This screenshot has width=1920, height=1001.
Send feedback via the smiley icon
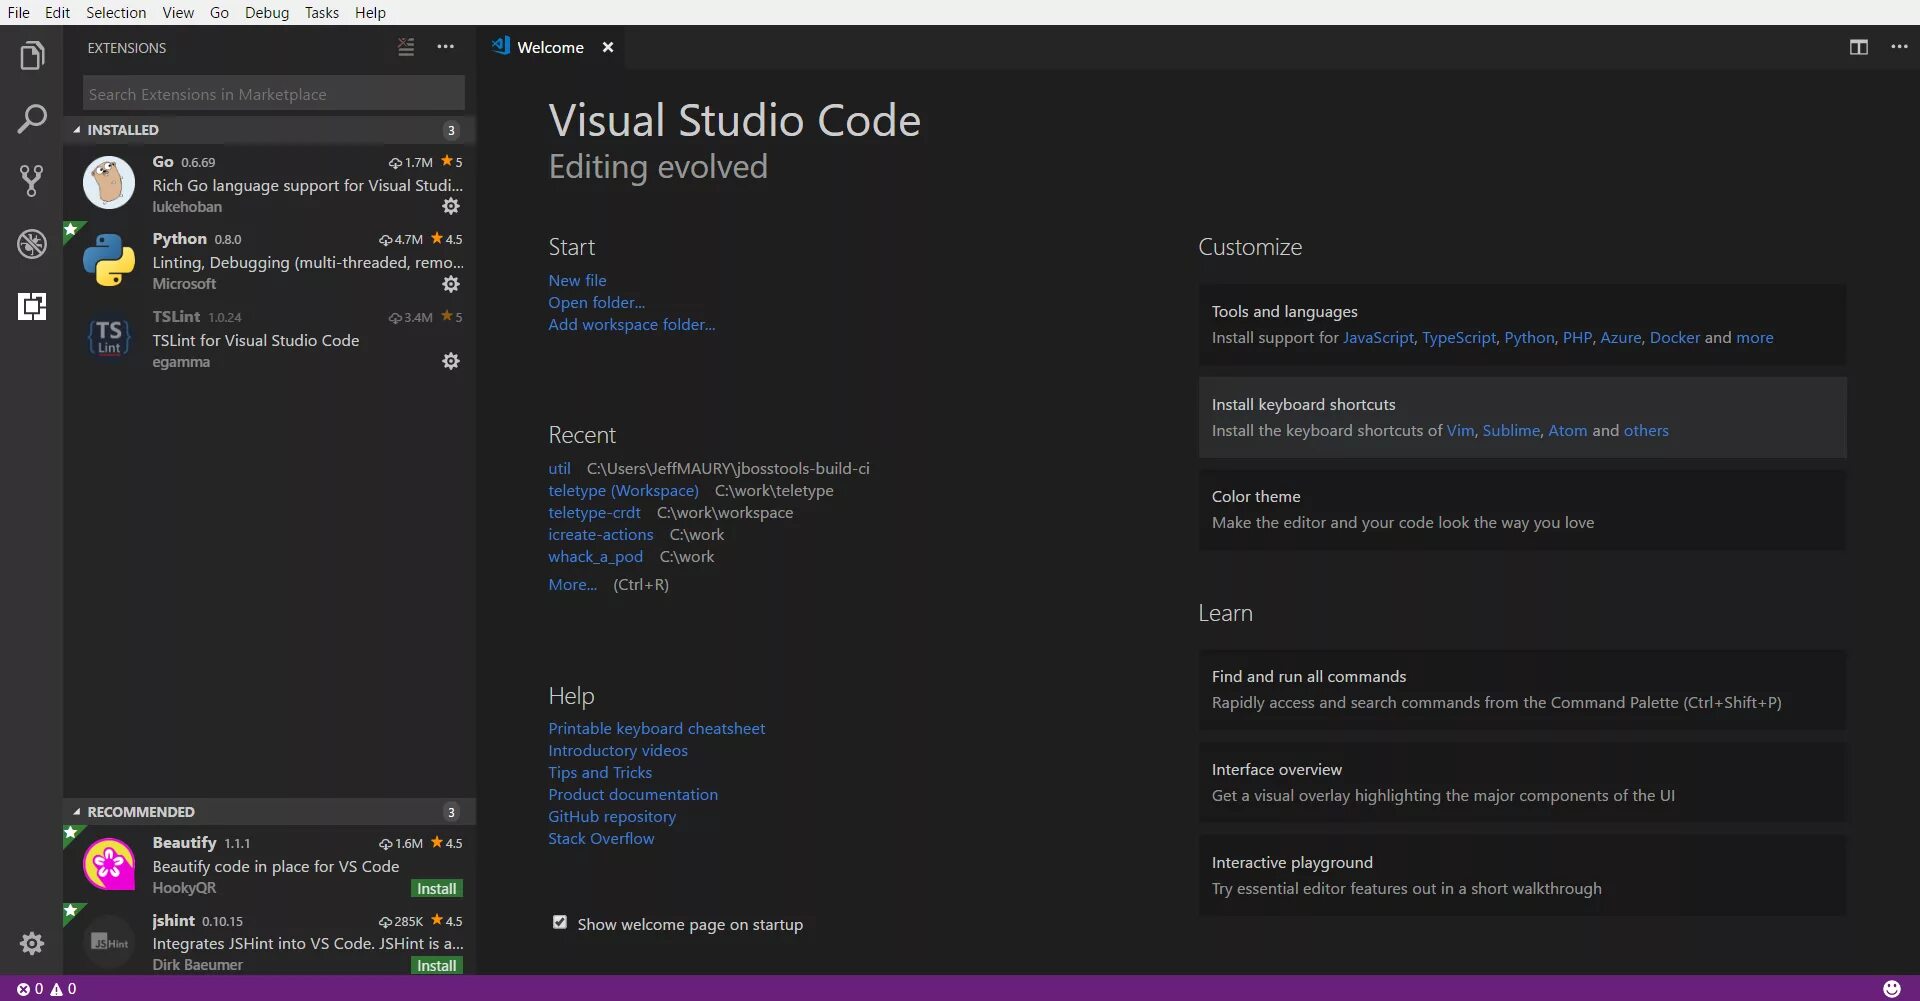pos(1891,988)
